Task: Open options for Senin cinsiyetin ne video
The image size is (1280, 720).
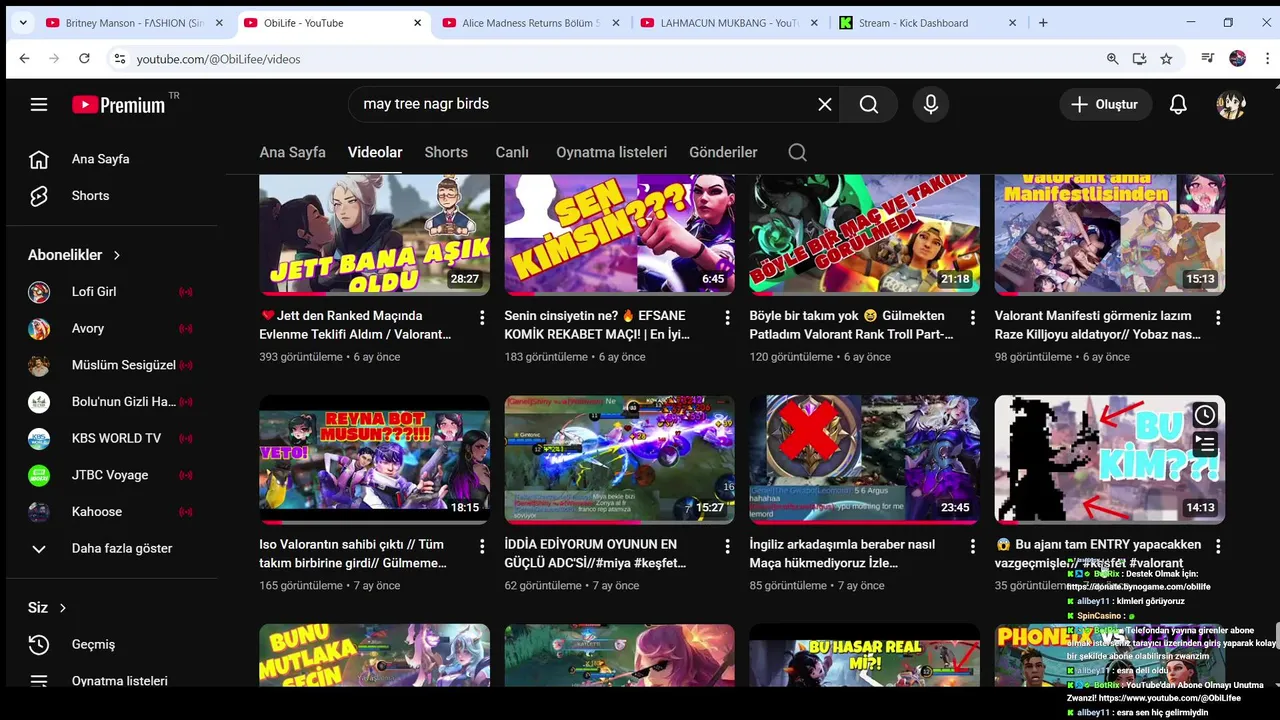Action: (x=727, y=317)
